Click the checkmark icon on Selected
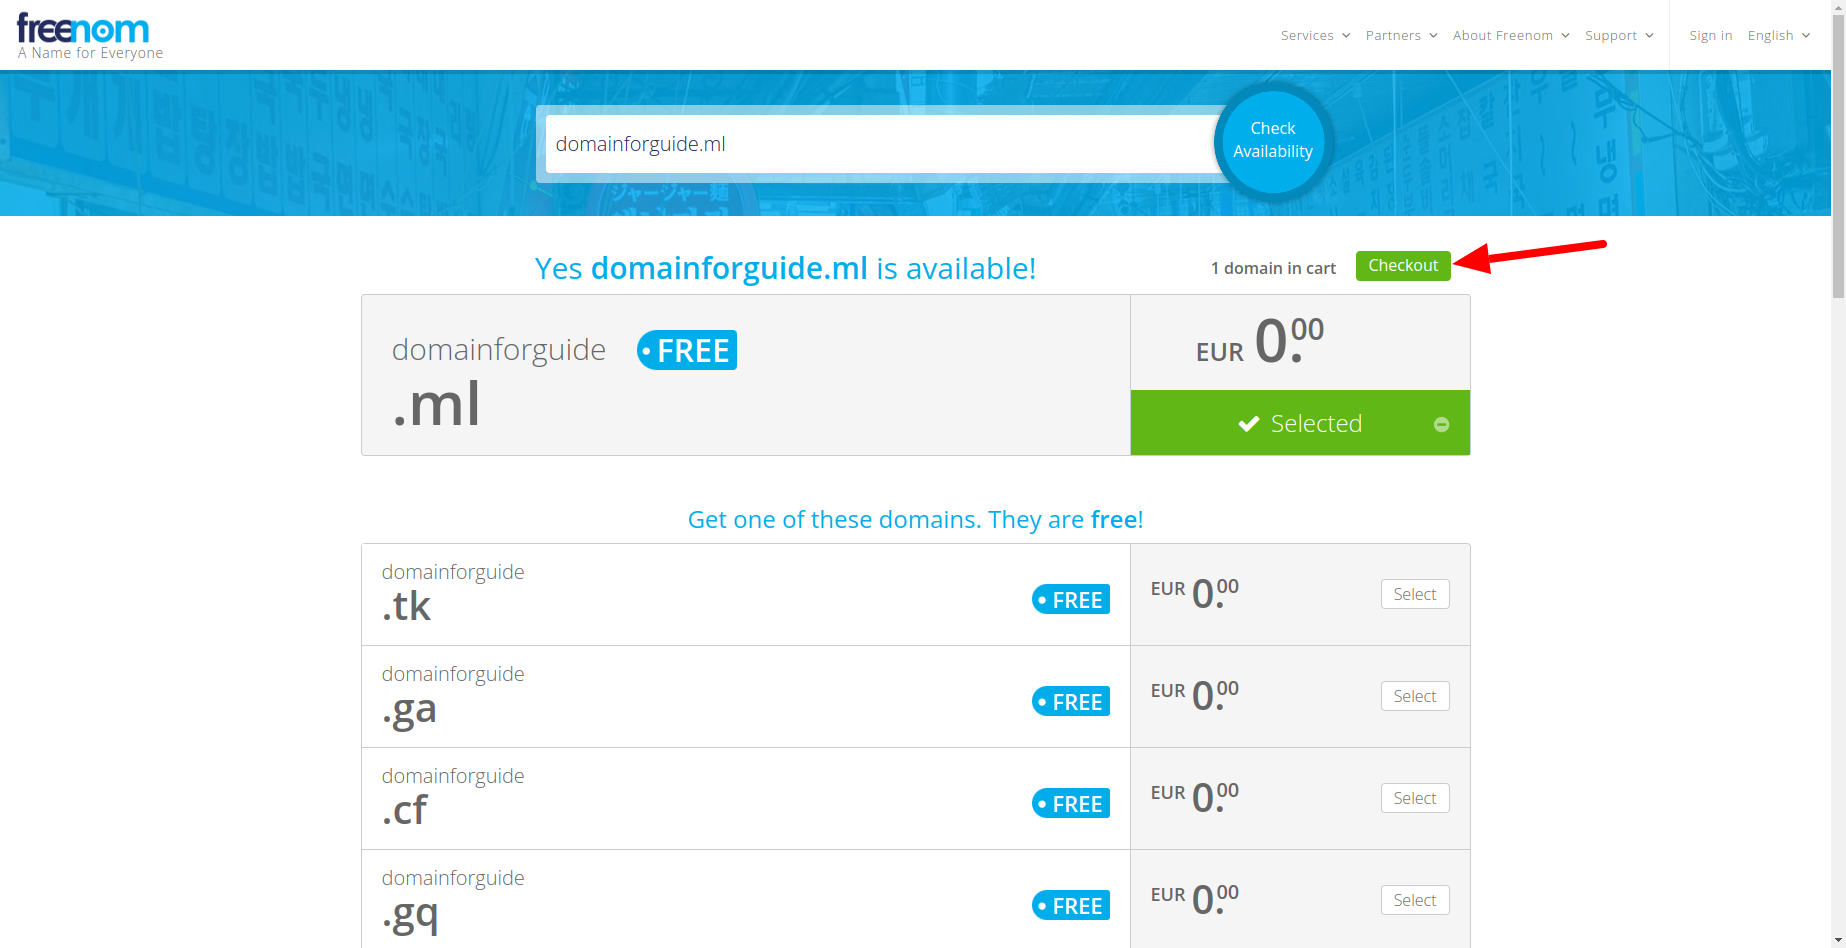Screen dimensions: 1846x948 (1248, 424)
